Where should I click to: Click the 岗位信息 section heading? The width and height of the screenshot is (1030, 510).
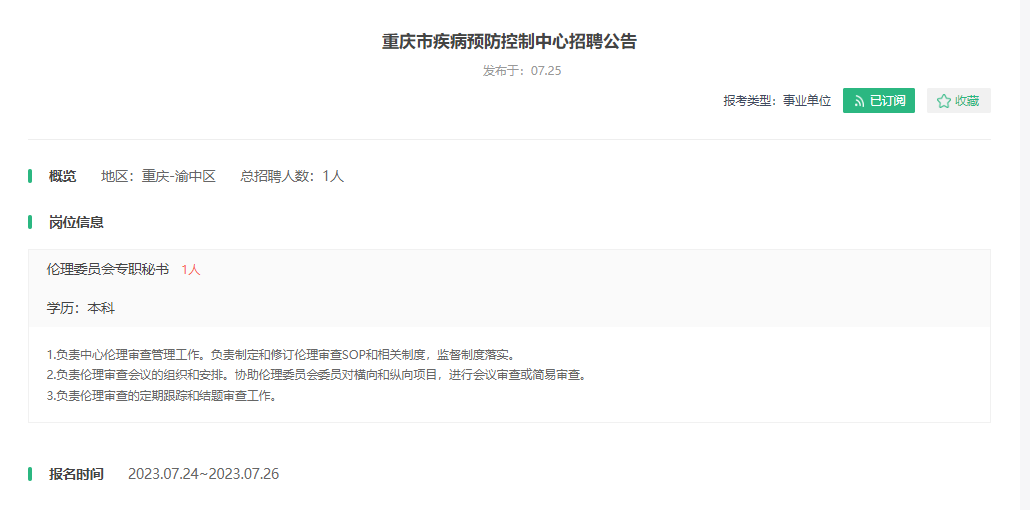[x=76, y=222]
